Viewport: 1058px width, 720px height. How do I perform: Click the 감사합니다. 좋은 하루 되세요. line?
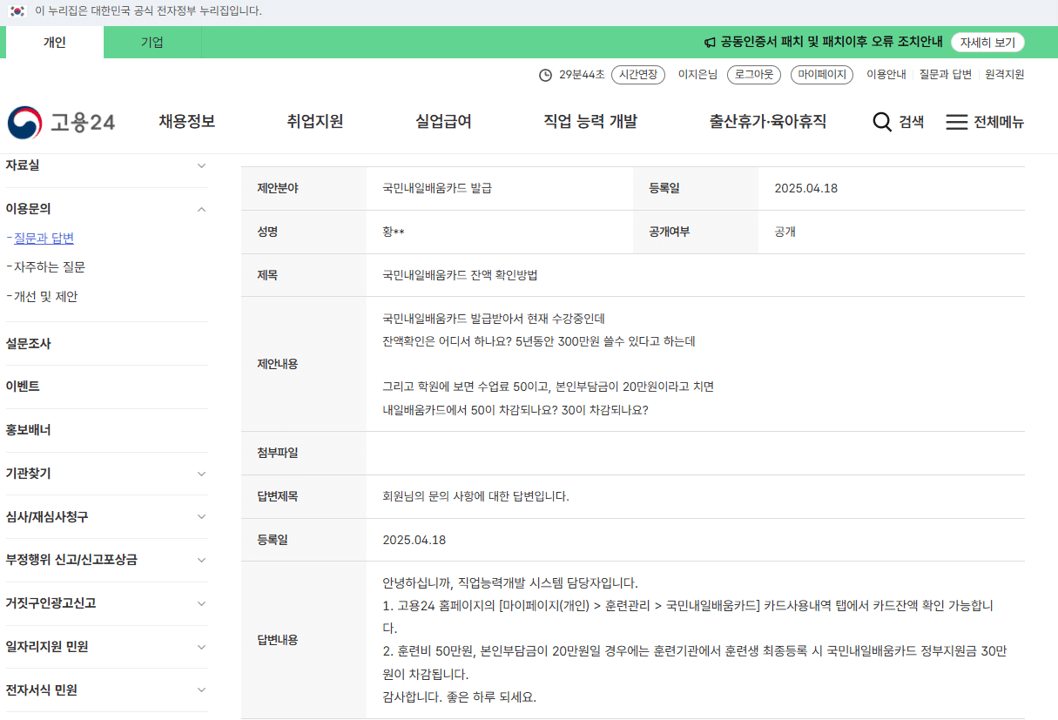460,697
